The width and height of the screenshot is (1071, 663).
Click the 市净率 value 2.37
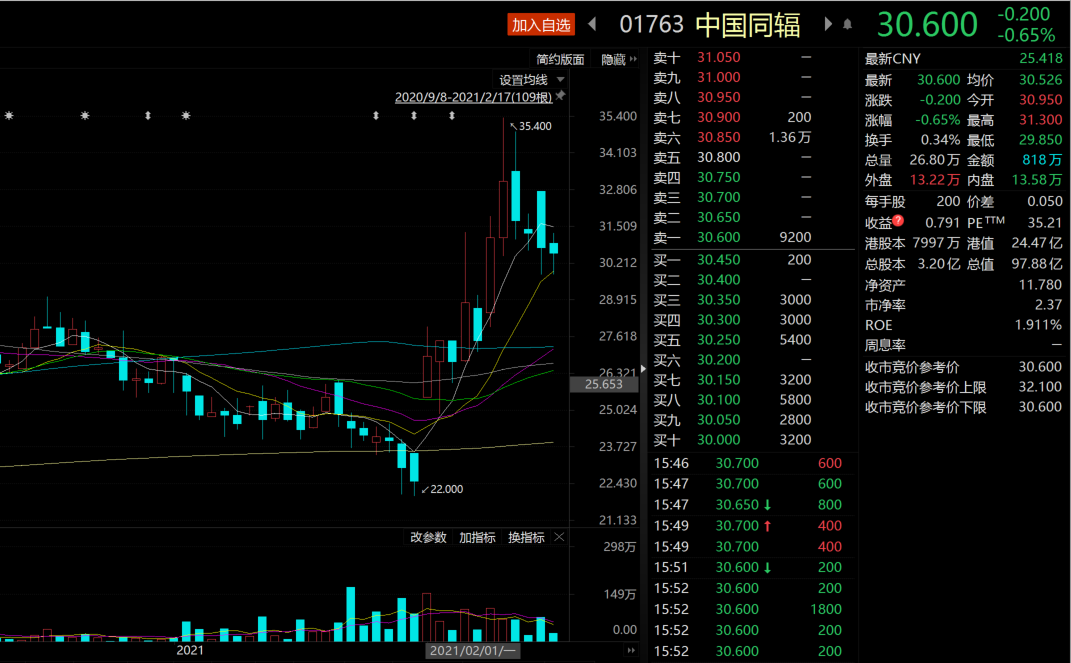tap(1048, 305)
